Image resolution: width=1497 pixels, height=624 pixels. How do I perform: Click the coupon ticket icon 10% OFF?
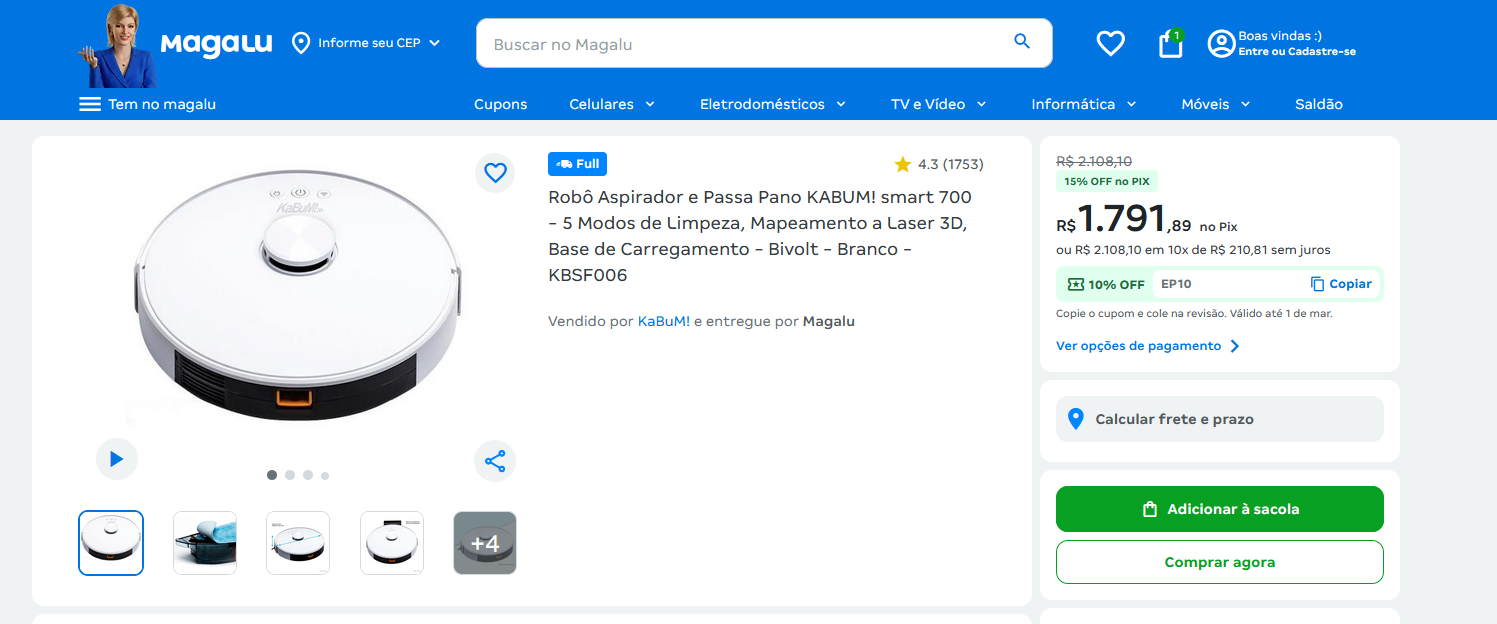click(1075, 284)
